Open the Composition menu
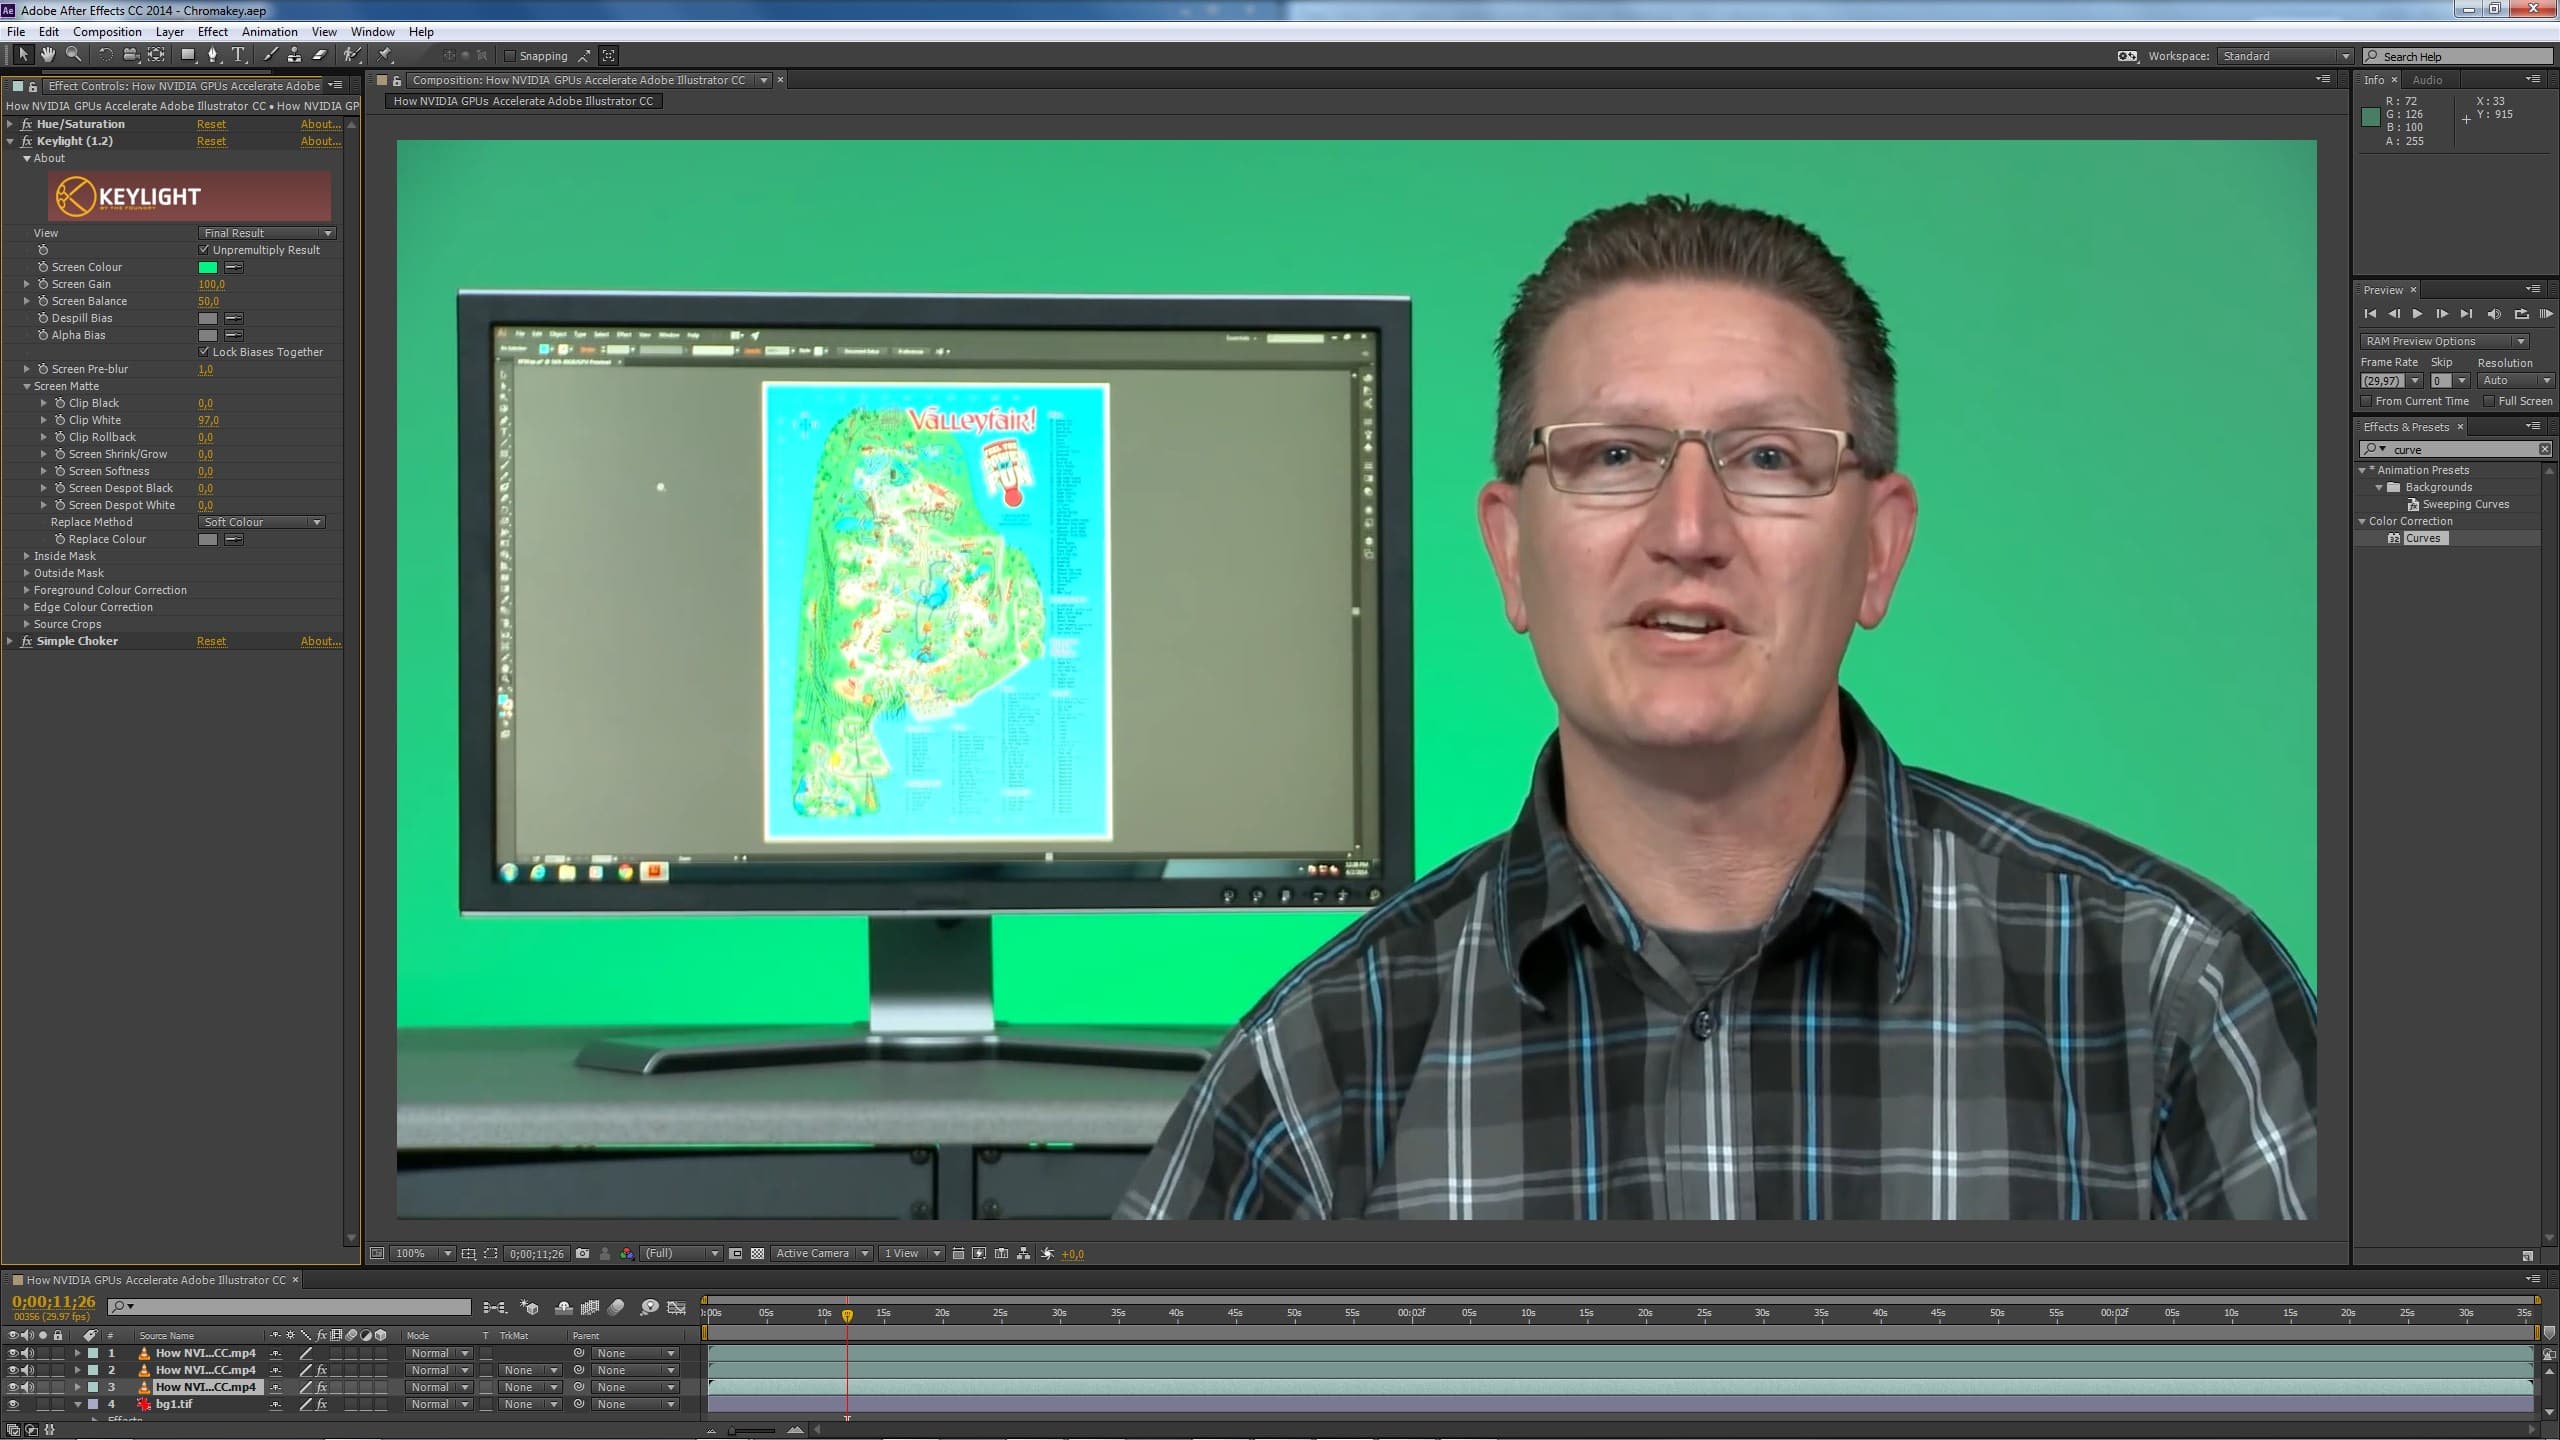Image resolution: width=2560 pixels, height=1440 pixels. point(107,32)
